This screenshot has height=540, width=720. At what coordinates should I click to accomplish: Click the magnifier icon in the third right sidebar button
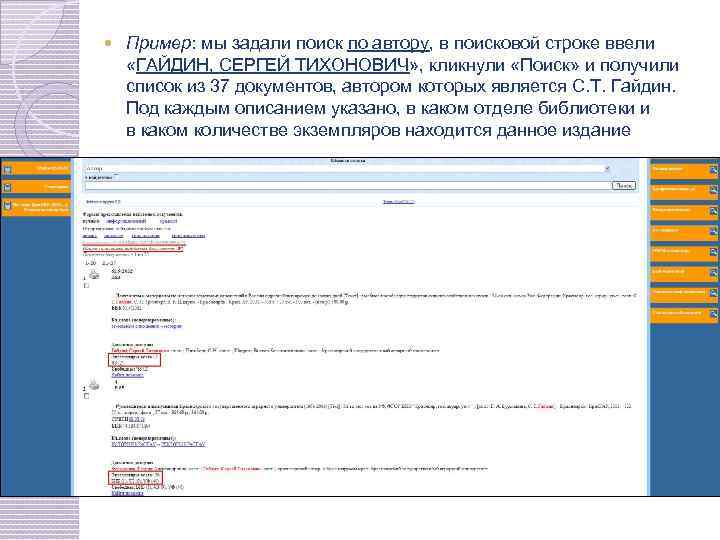click(713, 211)
